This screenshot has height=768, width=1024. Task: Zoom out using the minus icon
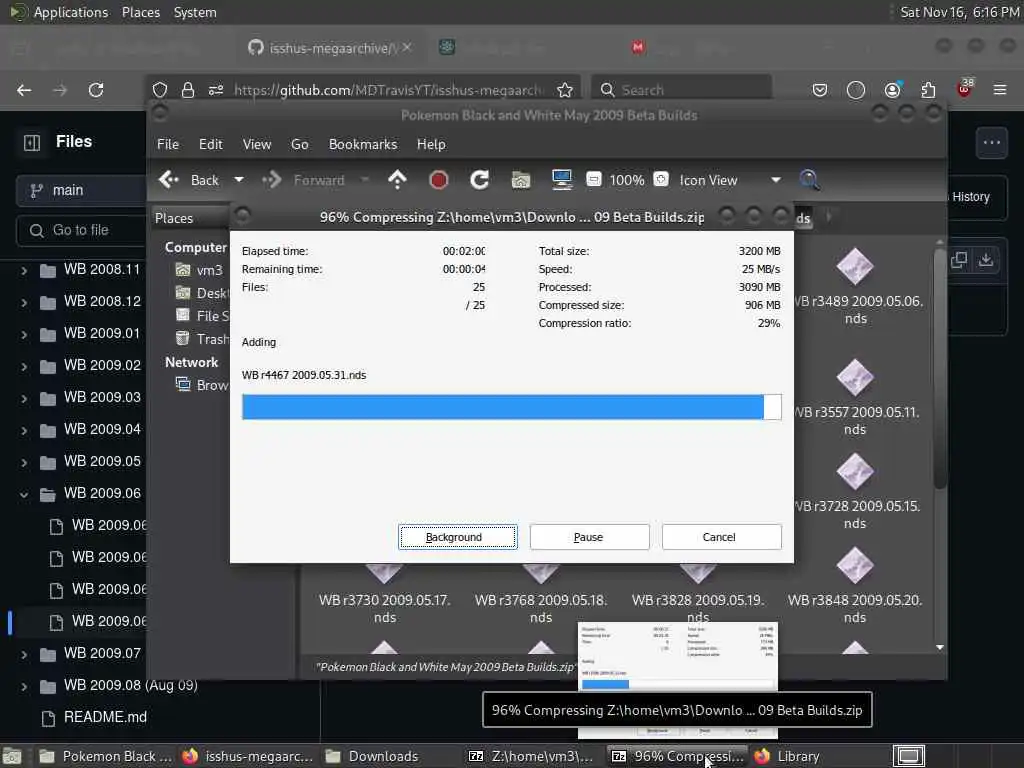click(x=594, y=180)
